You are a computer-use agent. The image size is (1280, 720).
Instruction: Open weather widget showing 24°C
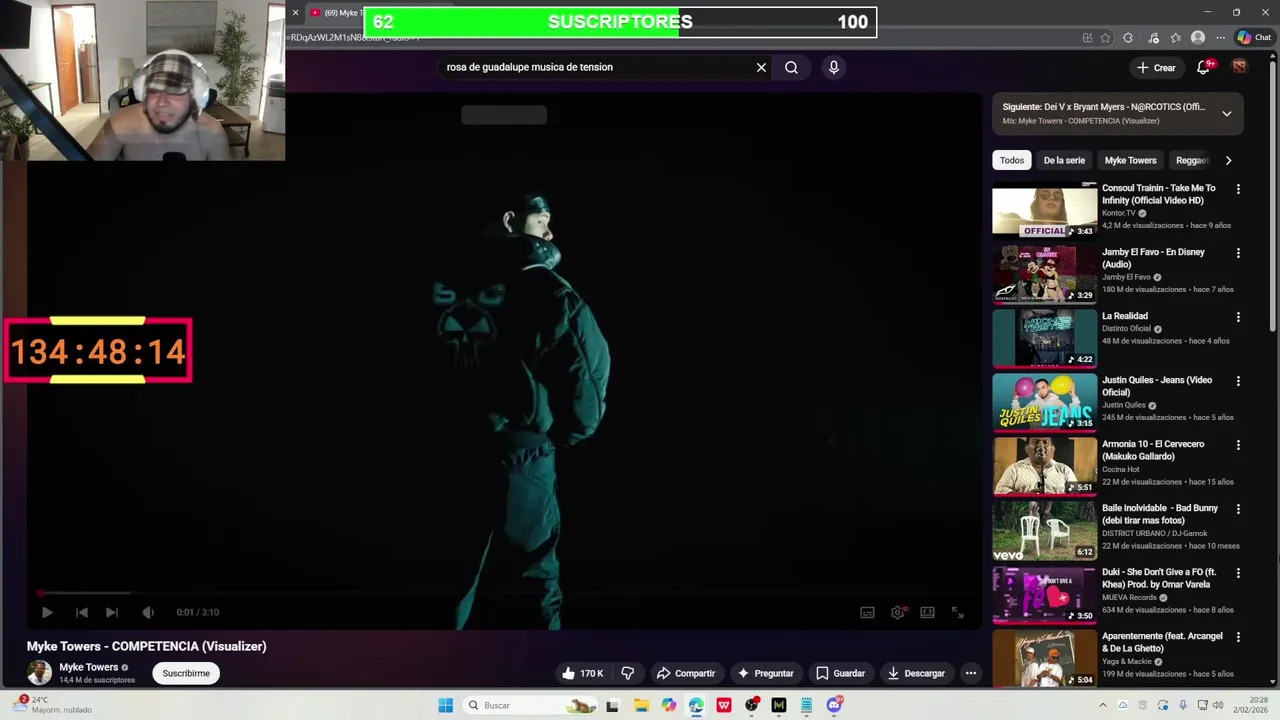50,705
